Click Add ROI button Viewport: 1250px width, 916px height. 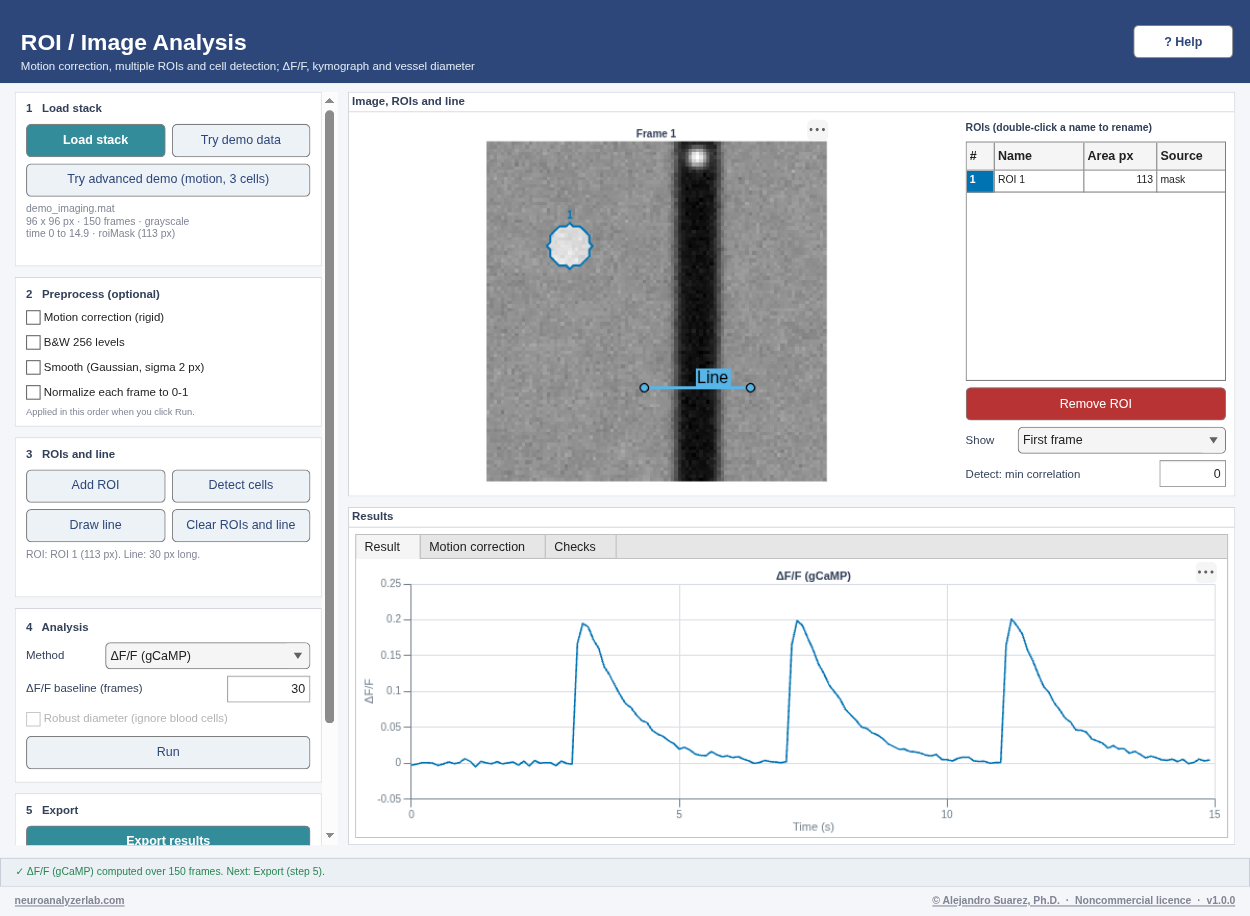[x=95, y=486]
